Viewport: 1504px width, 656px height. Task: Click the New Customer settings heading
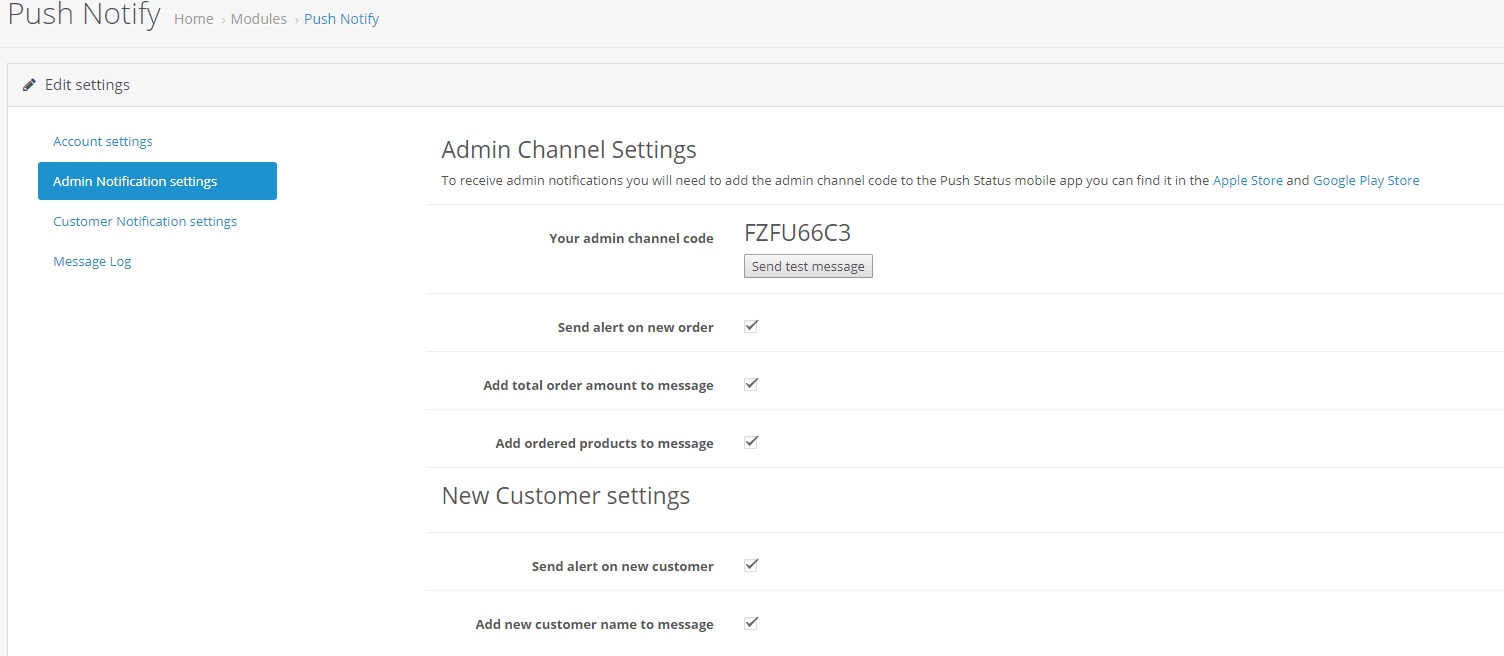[x=566, y=496]
